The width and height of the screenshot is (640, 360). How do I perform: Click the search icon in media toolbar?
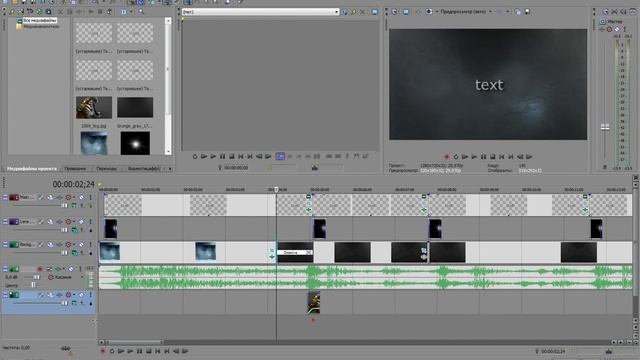point(141,12)
